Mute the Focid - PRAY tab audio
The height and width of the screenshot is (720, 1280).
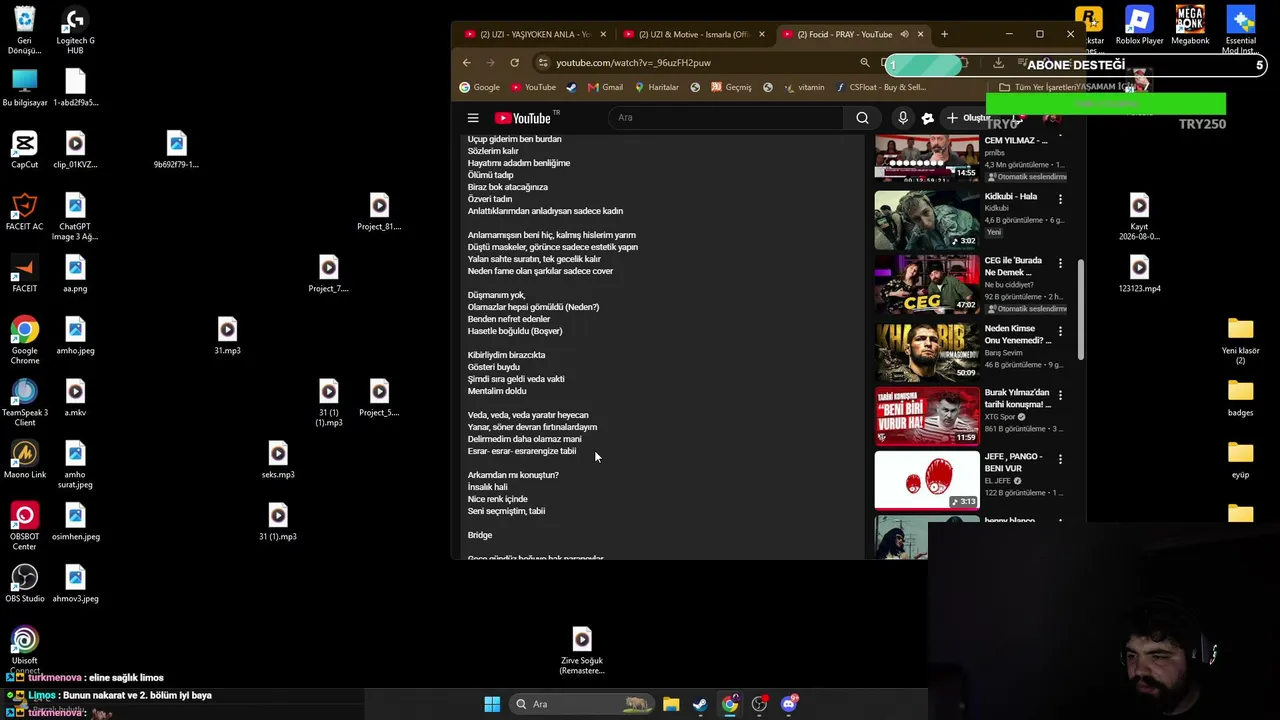pos(904,34)
